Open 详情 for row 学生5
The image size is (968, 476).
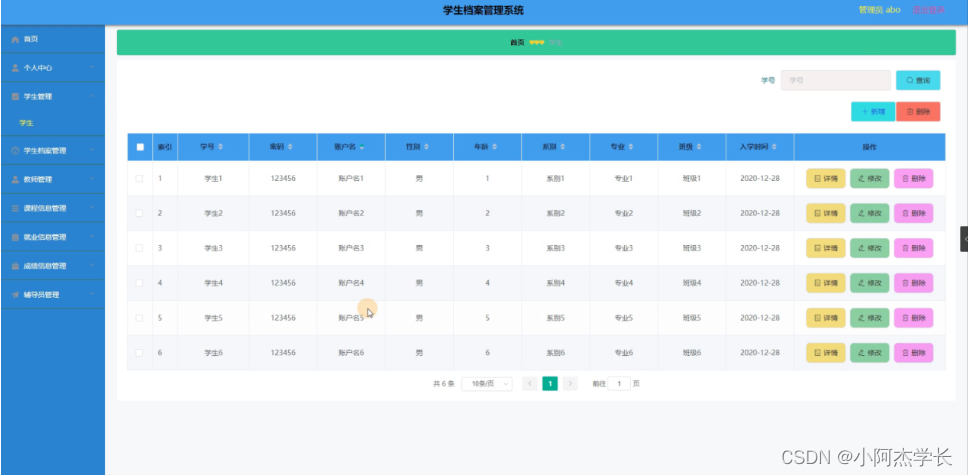tap(825, 318)
